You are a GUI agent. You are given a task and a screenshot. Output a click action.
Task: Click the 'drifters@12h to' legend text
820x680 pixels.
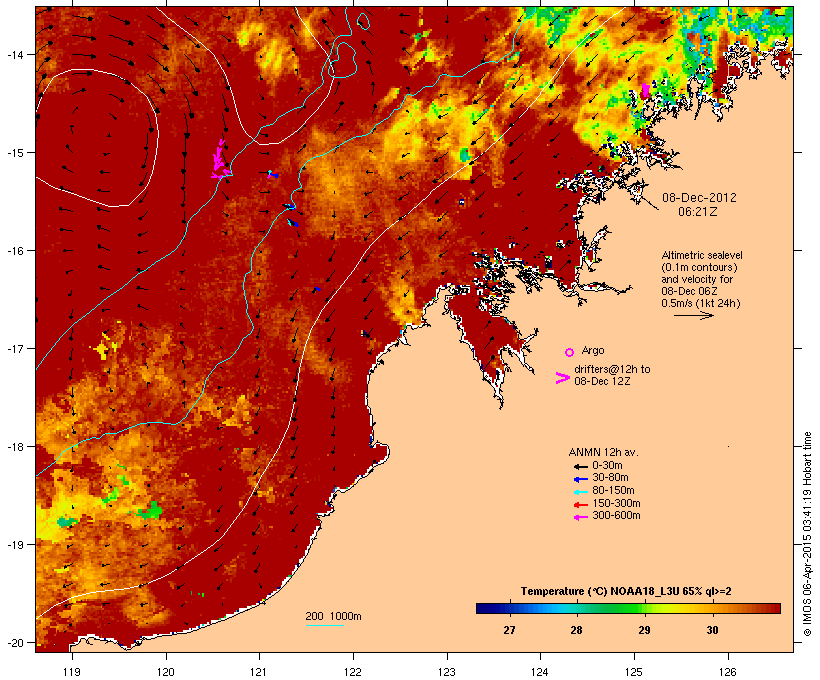pyautogui.click(x=612, y=369)
